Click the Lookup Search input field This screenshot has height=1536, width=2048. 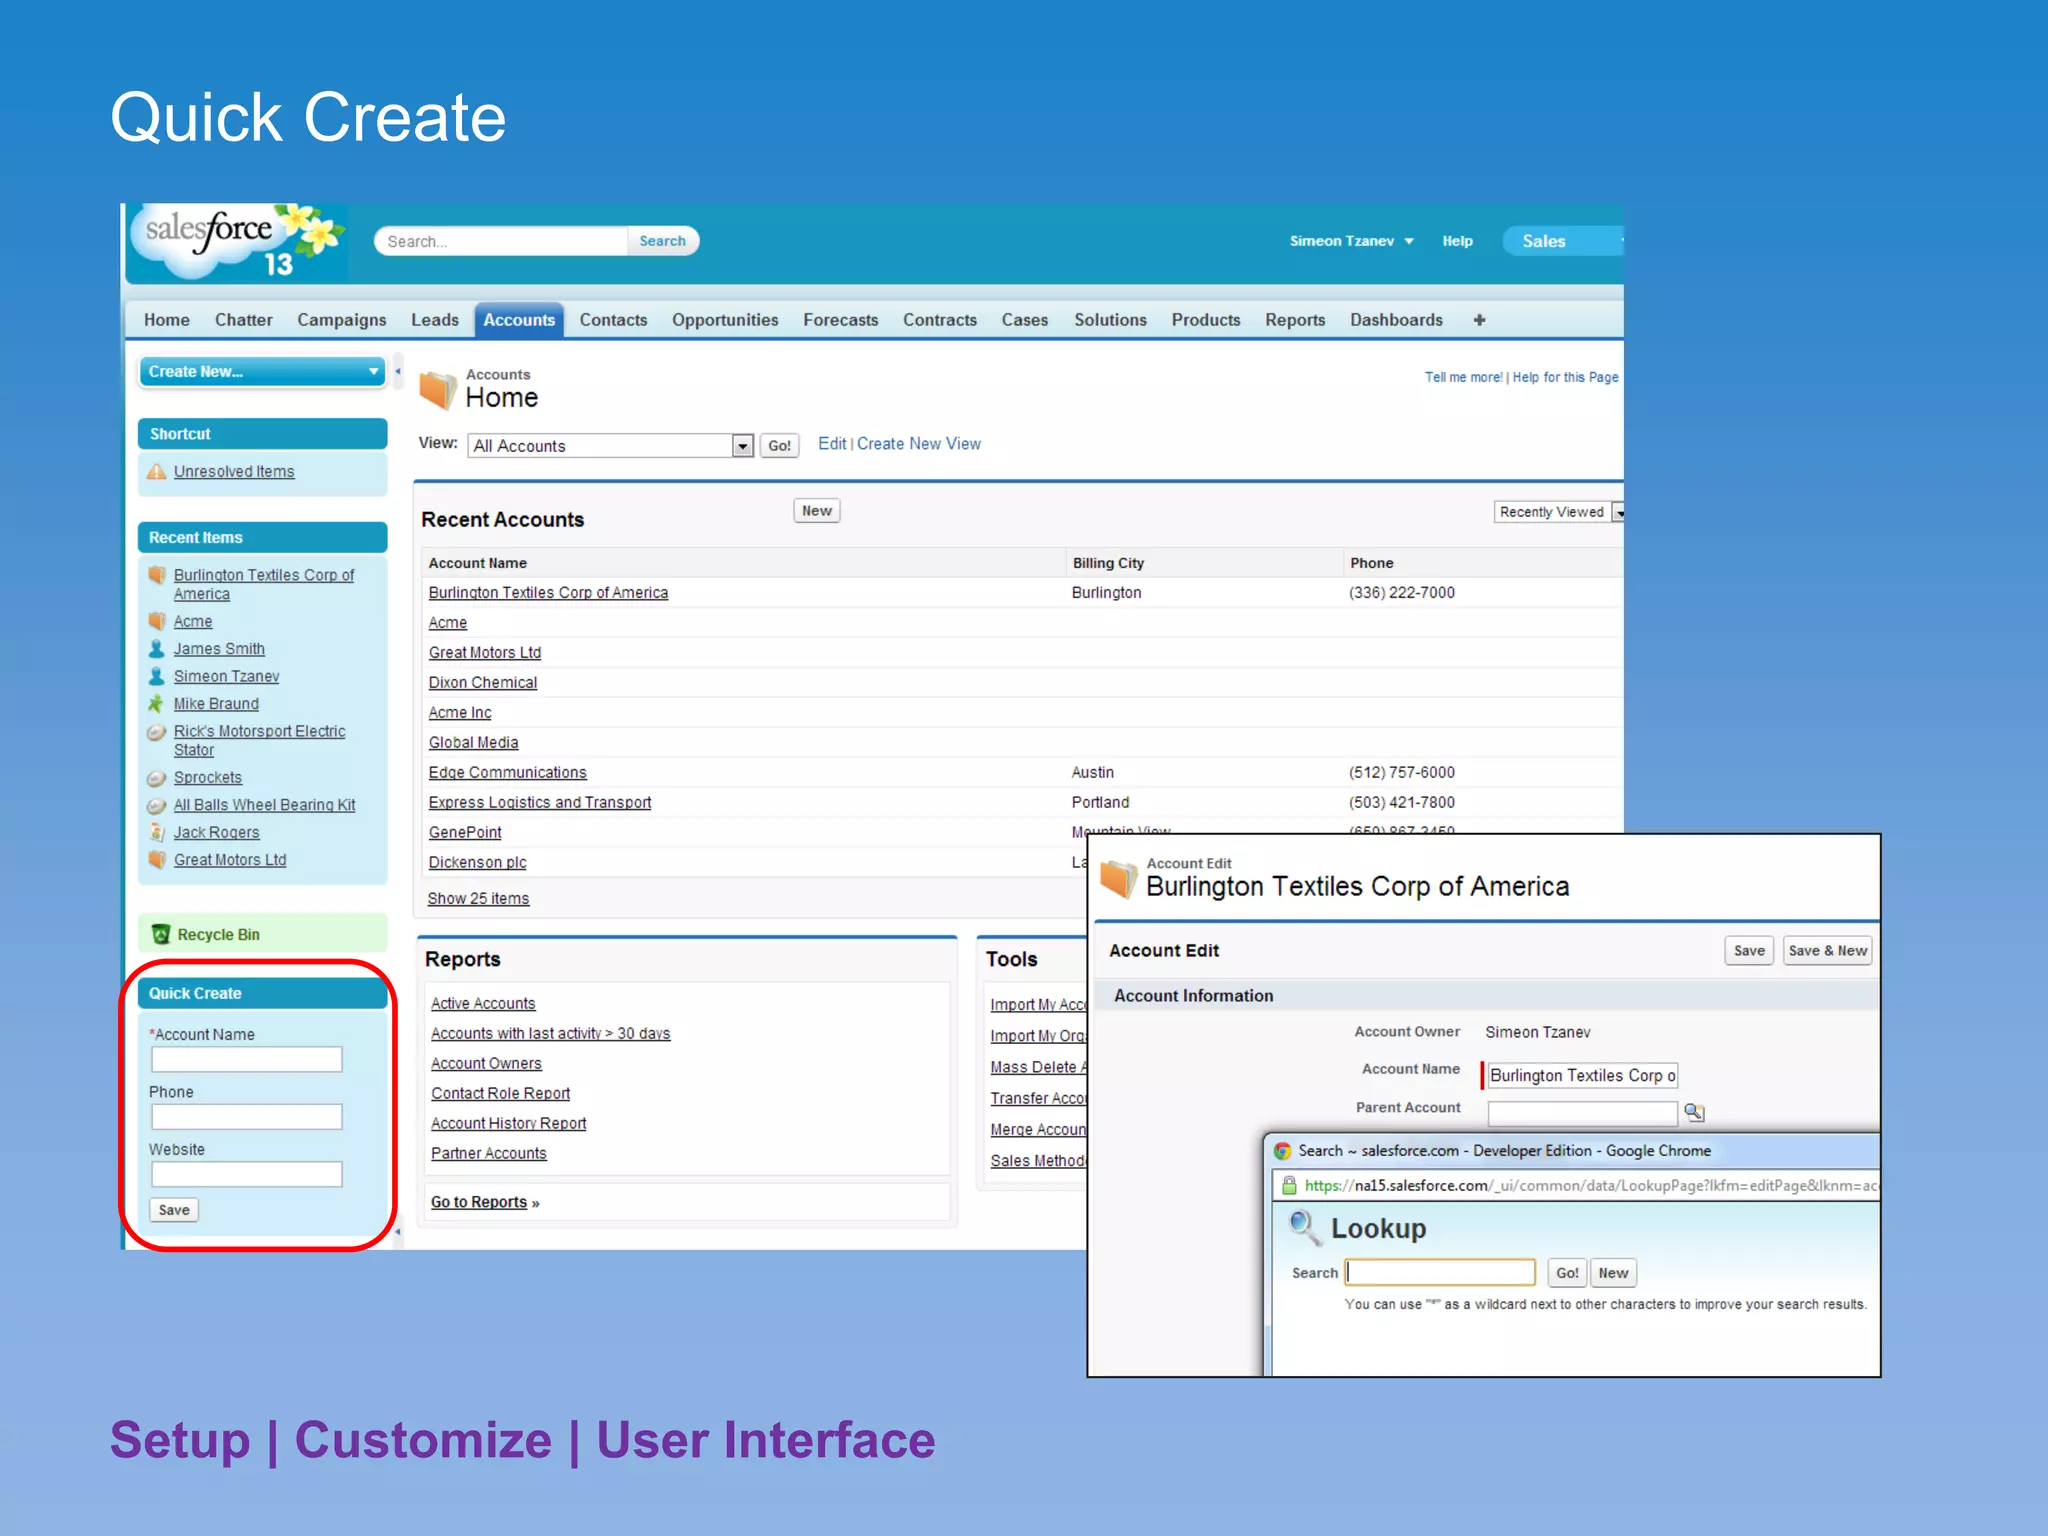coord(1440,1272)
